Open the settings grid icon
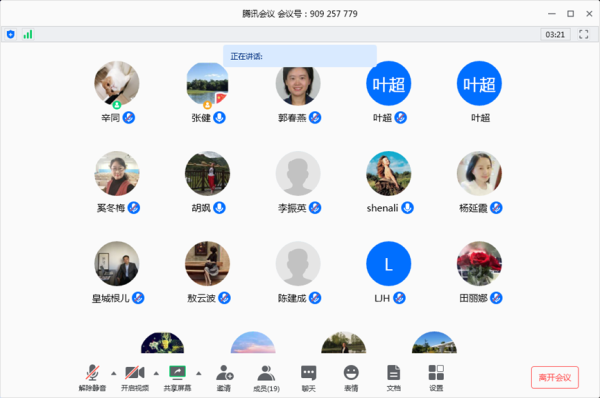 click(436, 372)
